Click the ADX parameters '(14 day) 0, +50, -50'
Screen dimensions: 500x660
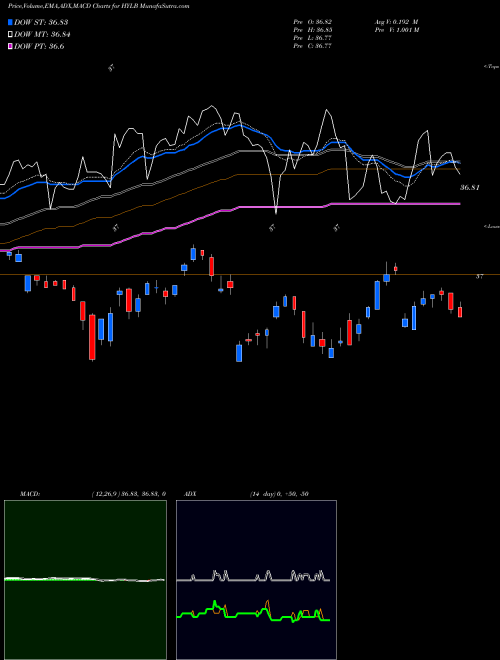click(279, 494)
